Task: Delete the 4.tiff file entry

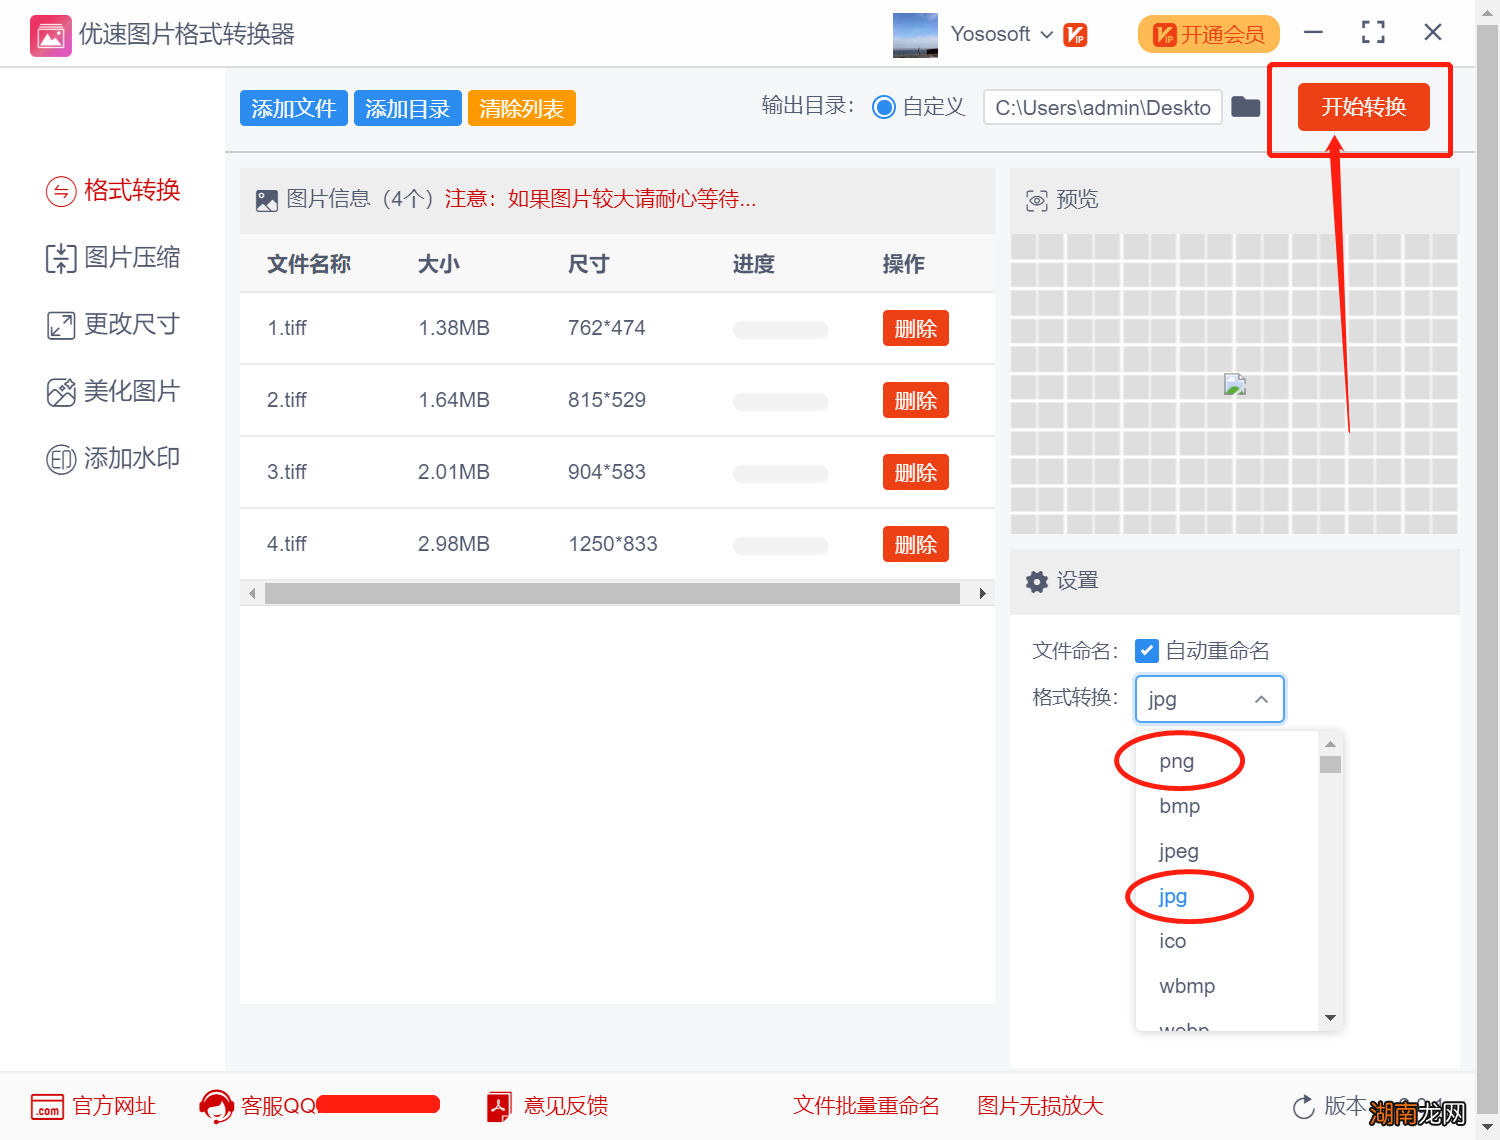Action: coord(915,544)
